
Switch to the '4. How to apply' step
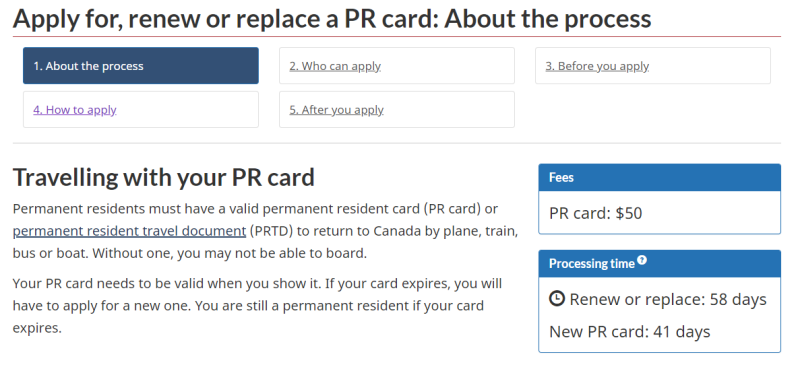(141, 110)
